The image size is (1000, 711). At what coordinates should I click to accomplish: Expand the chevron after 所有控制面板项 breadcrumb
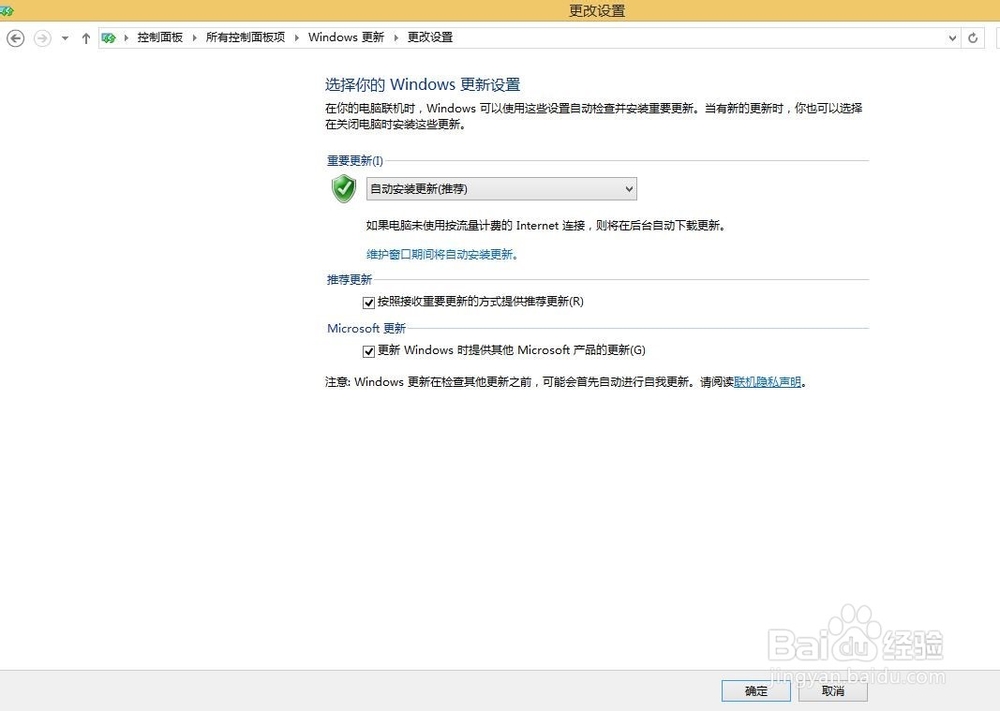[x=297, y=38]
